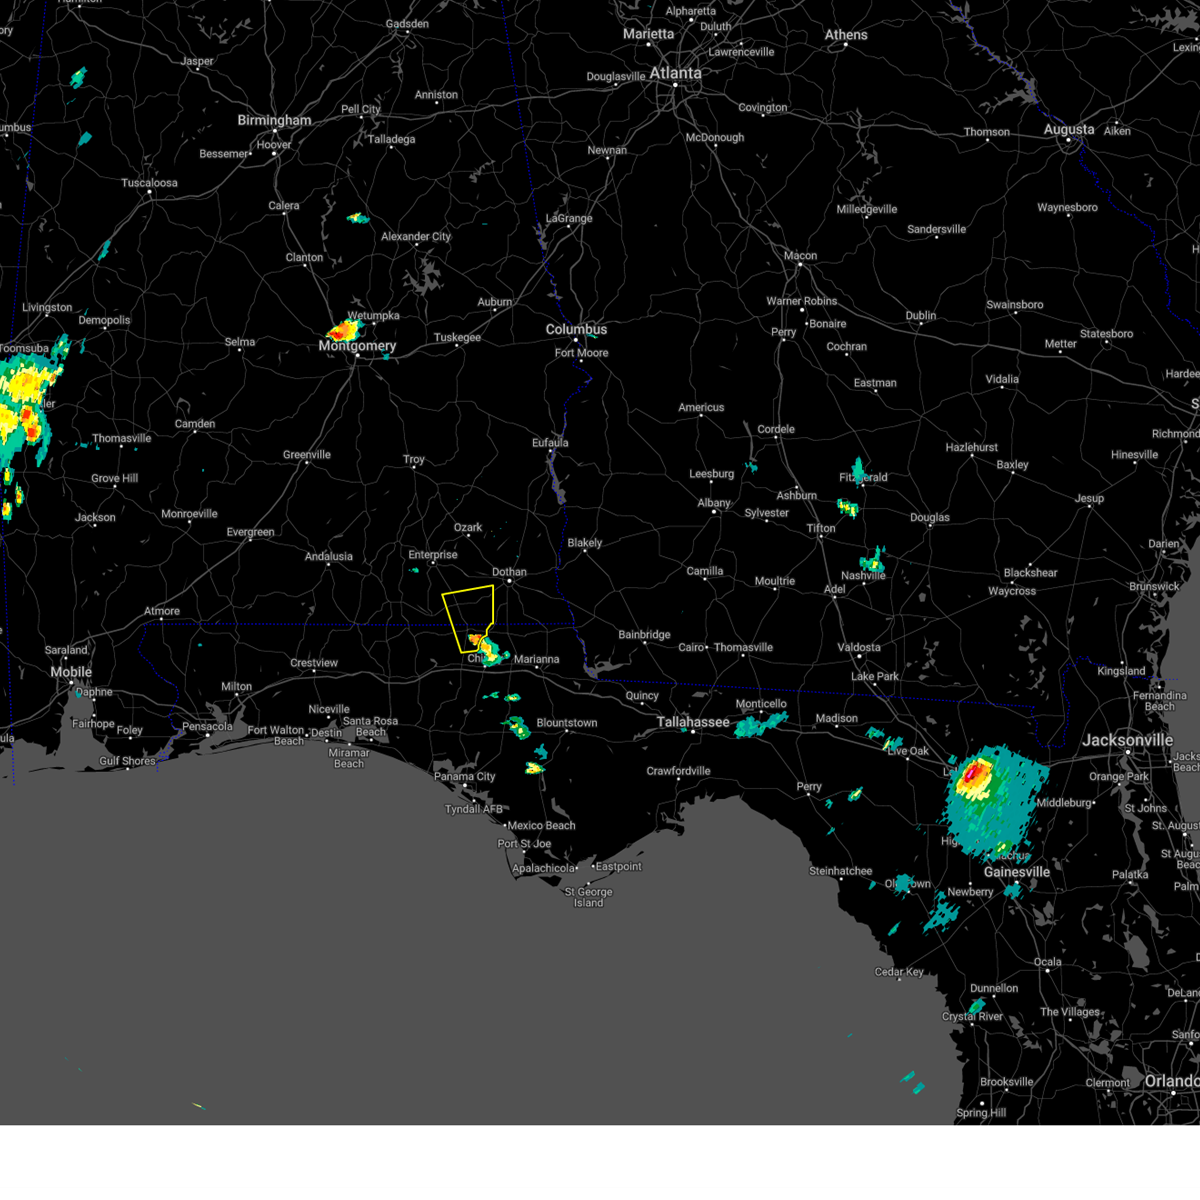The height and width of the screenshot is (1200, 1200).
Task: Select the Selma city label
Action: [240, 342]
